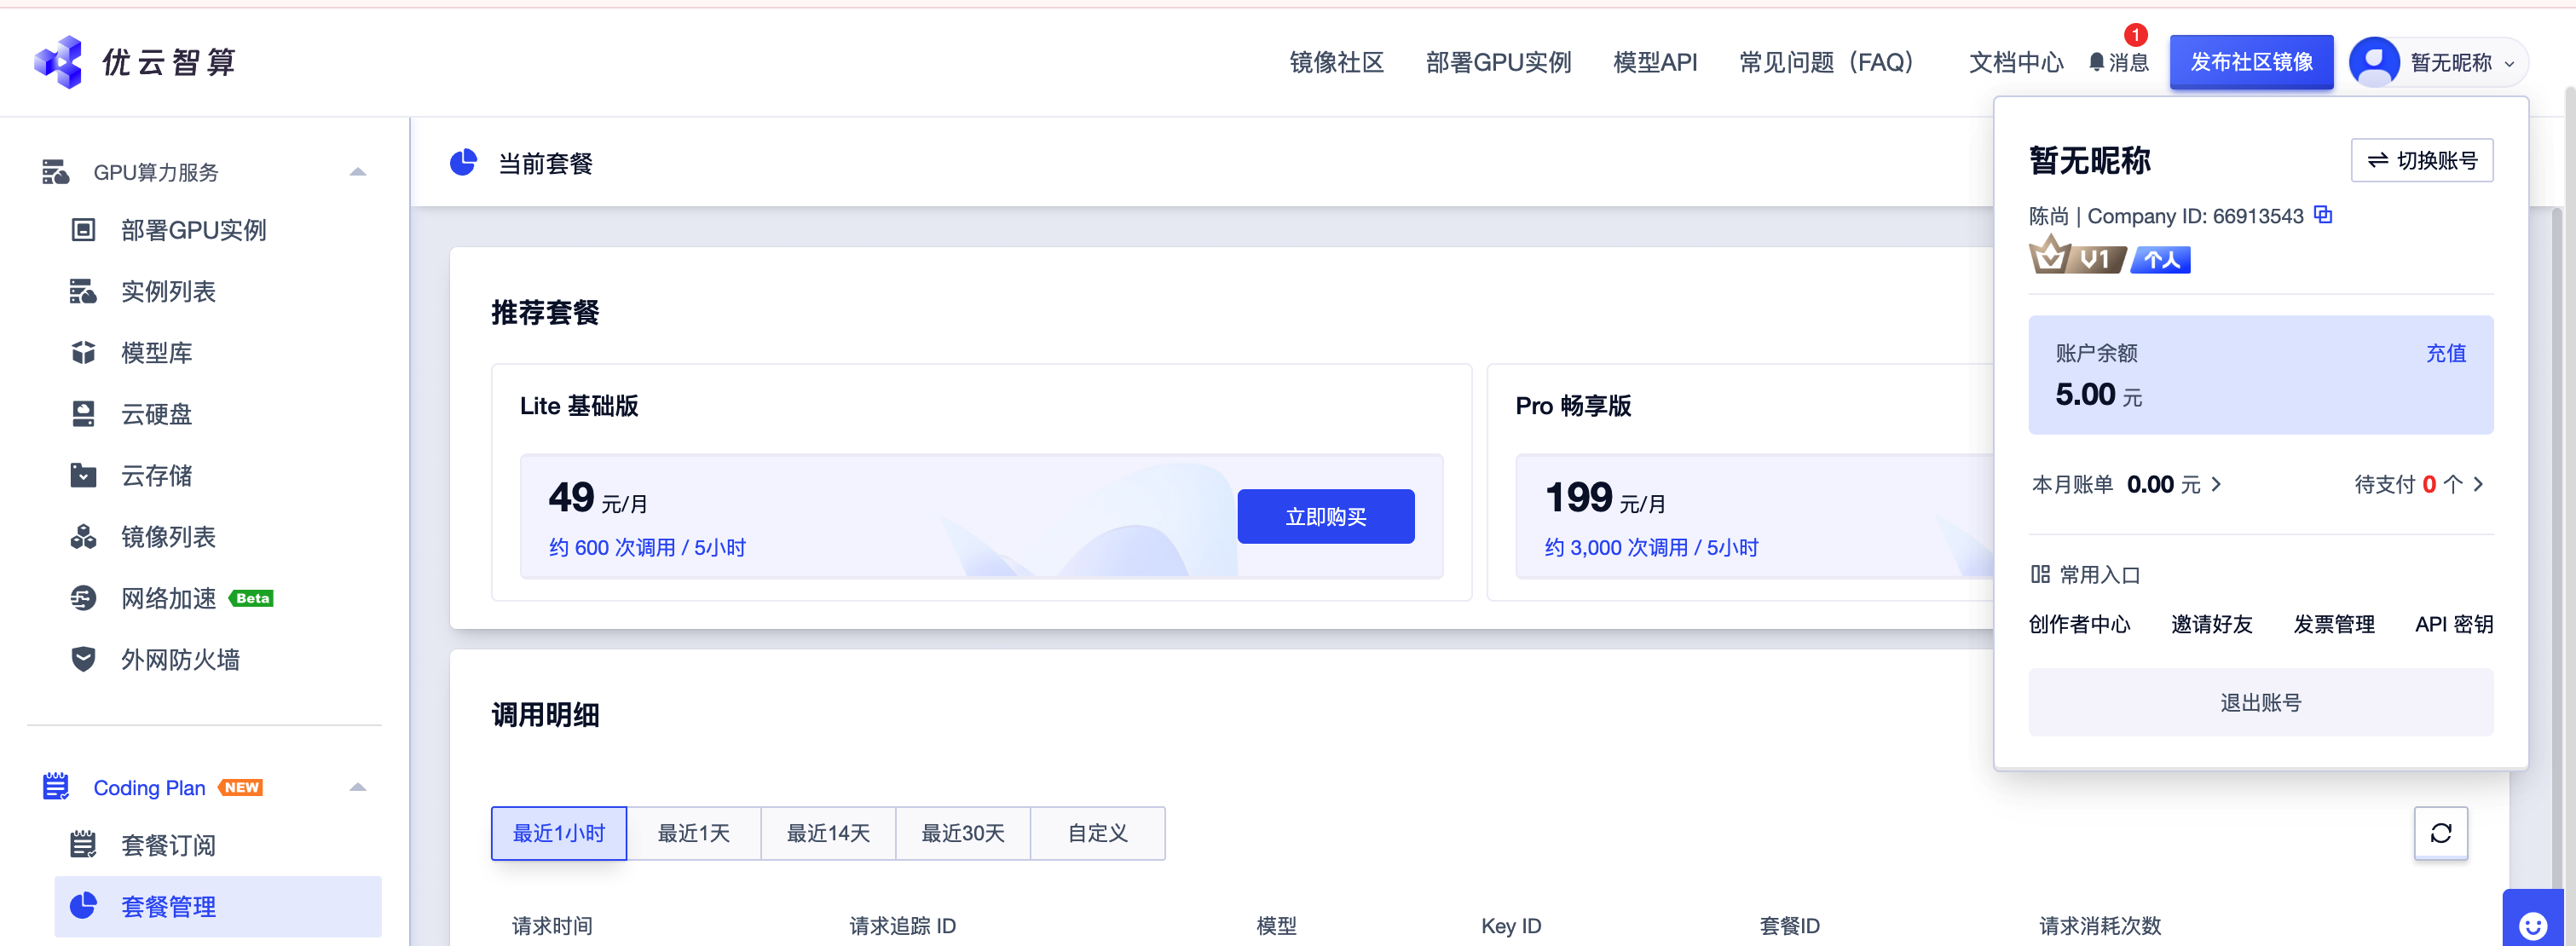Click the cloud disk sidebar icon

(x=83, y=414)
